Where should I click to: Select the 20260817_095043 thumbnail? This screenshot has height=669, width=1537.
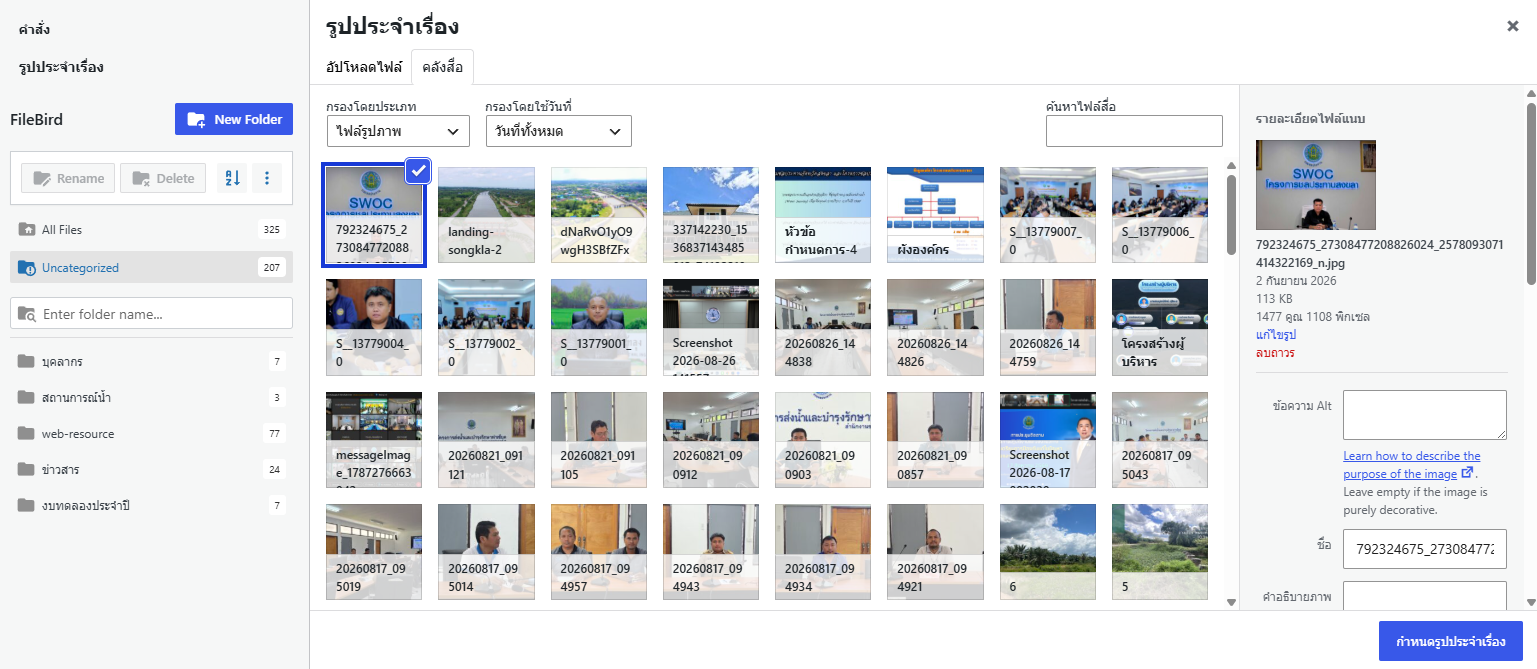(1160, 440)
